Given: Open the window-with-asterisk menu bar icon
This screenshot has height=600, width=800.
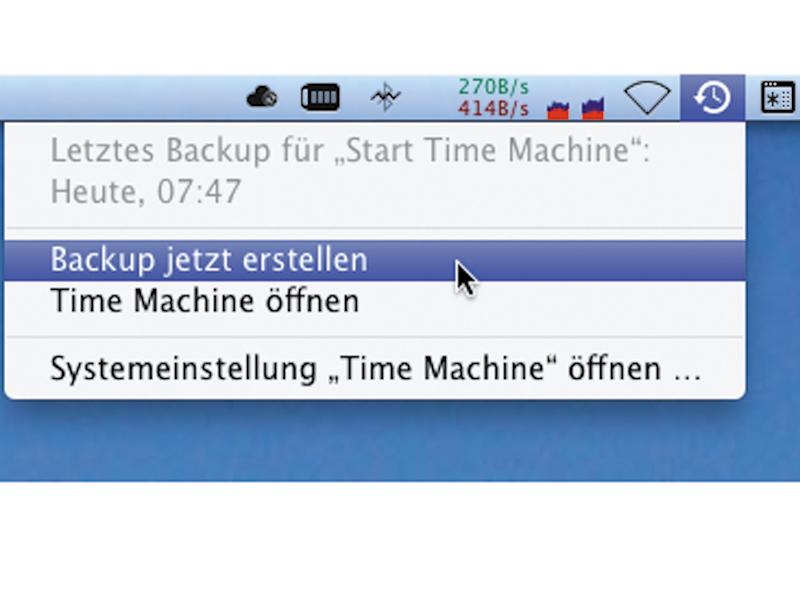Looking at the screenshot, I should pyautogui.click(x=778, y=96).
